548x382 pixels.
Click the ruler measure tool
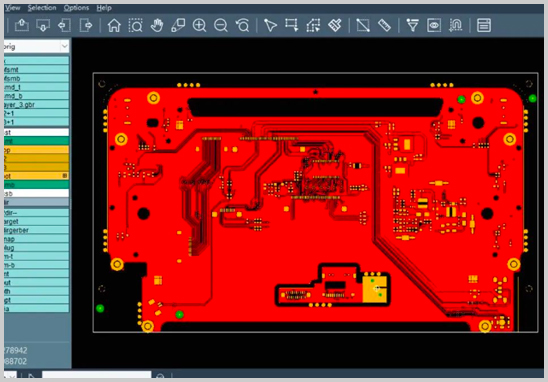click(384, 25)
